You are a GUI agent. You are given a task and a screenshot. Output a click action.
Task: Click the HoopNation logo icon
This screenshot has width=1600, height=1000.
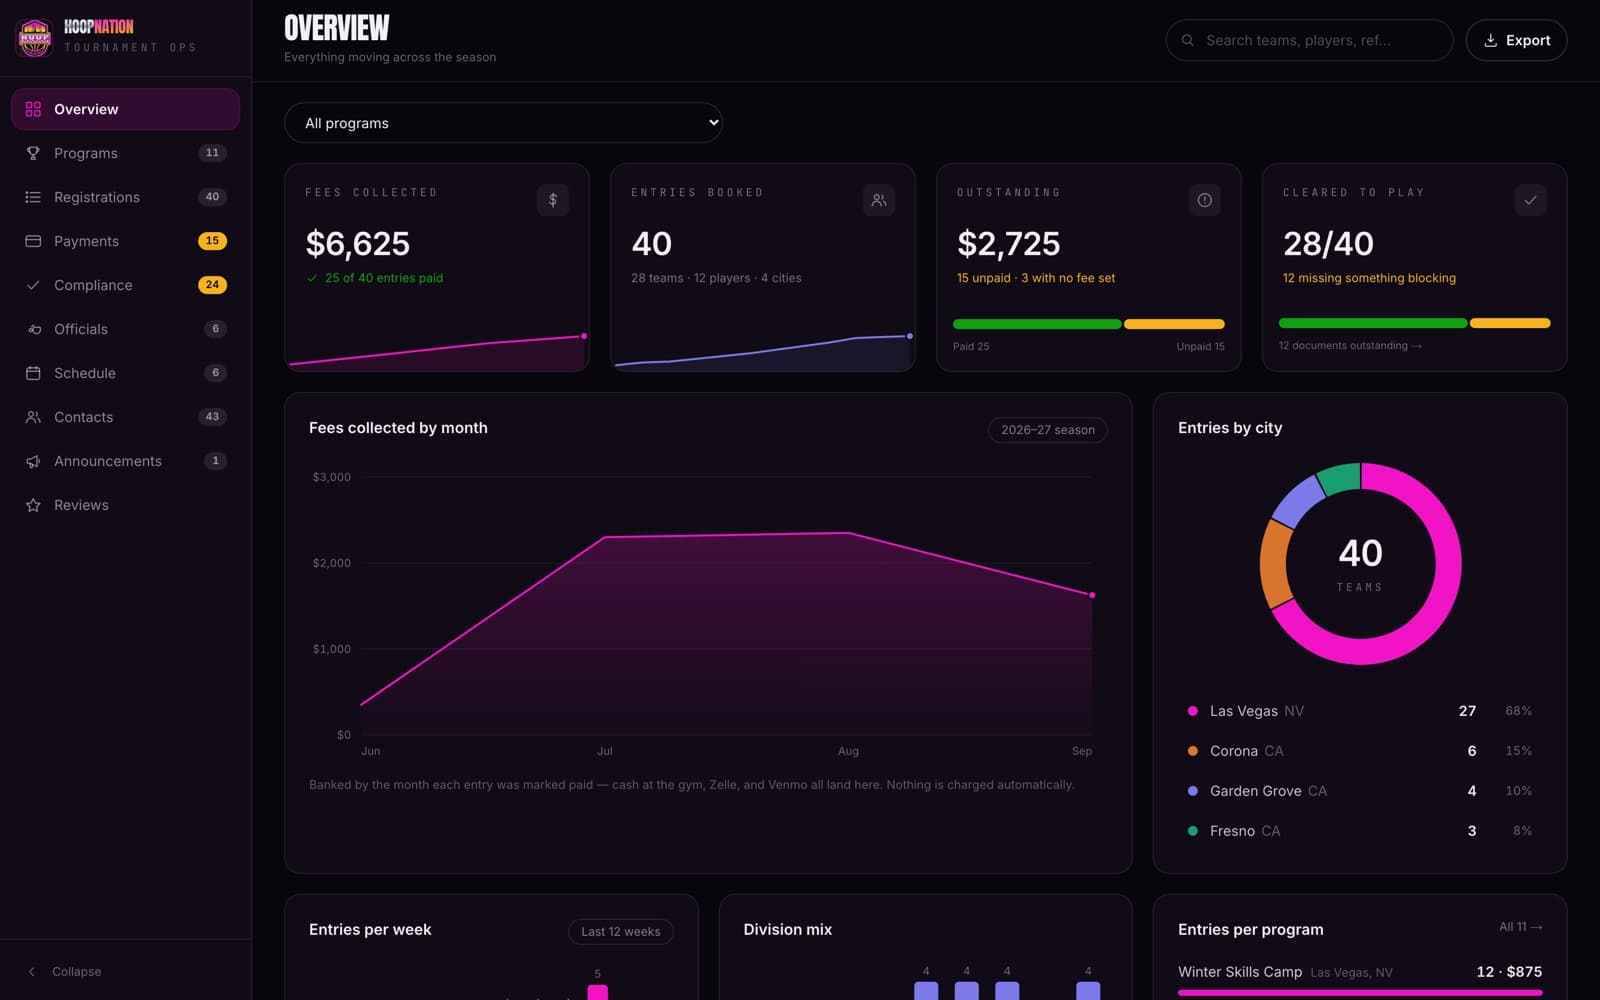pyautogui.click(x=35, y=38)
